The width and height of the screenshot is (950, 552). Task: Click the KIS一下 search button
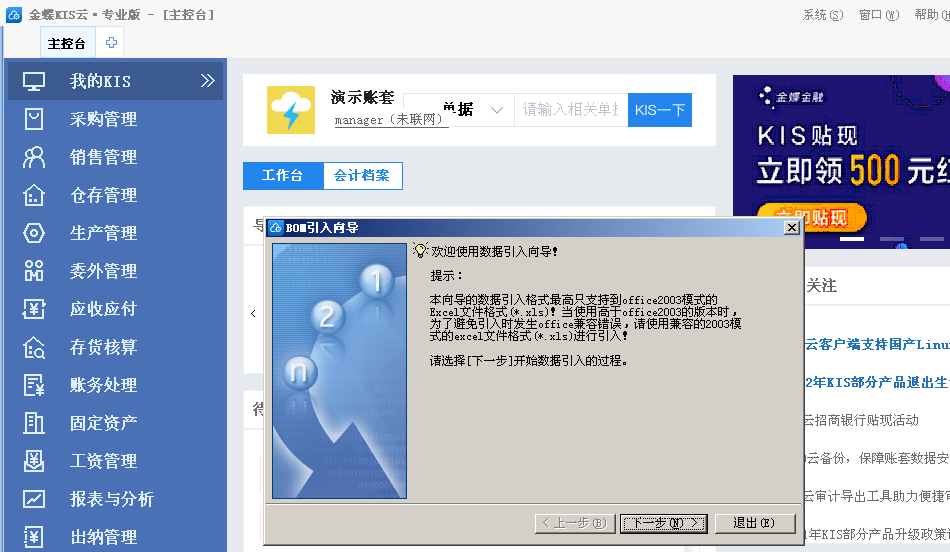[x=660, y=110]
